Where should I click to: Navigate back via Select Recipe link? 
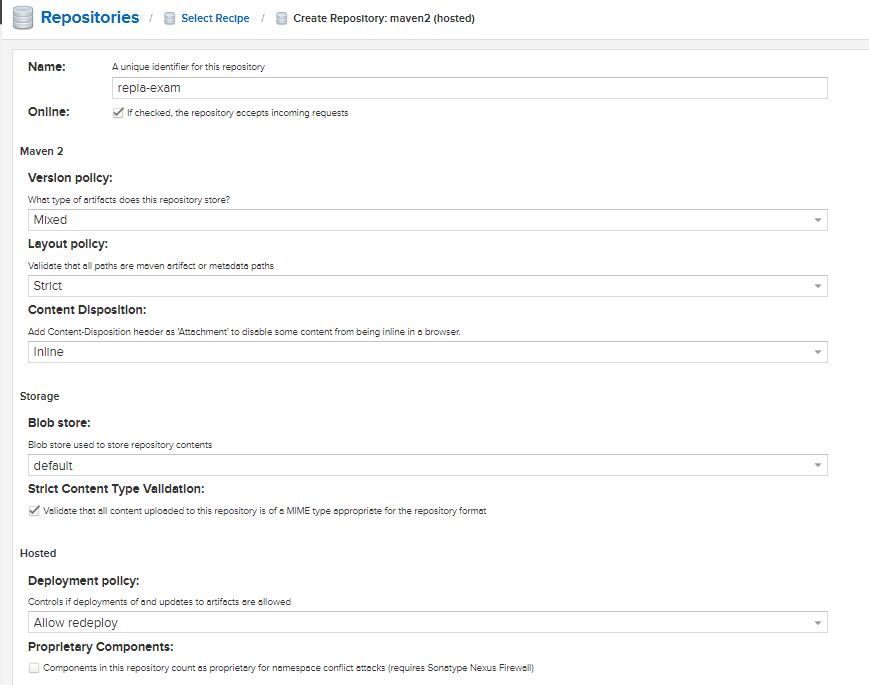pos(215,19)
